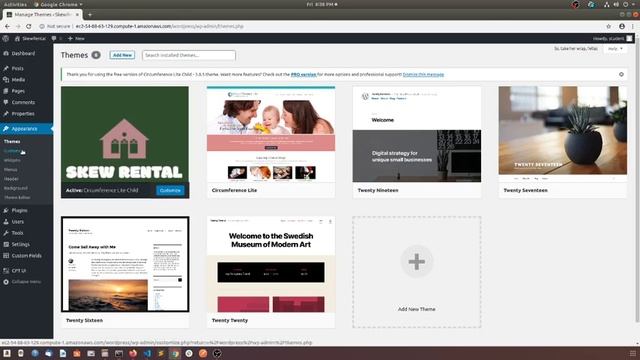Collapse the admin sidebar menu

pos(22,282)
